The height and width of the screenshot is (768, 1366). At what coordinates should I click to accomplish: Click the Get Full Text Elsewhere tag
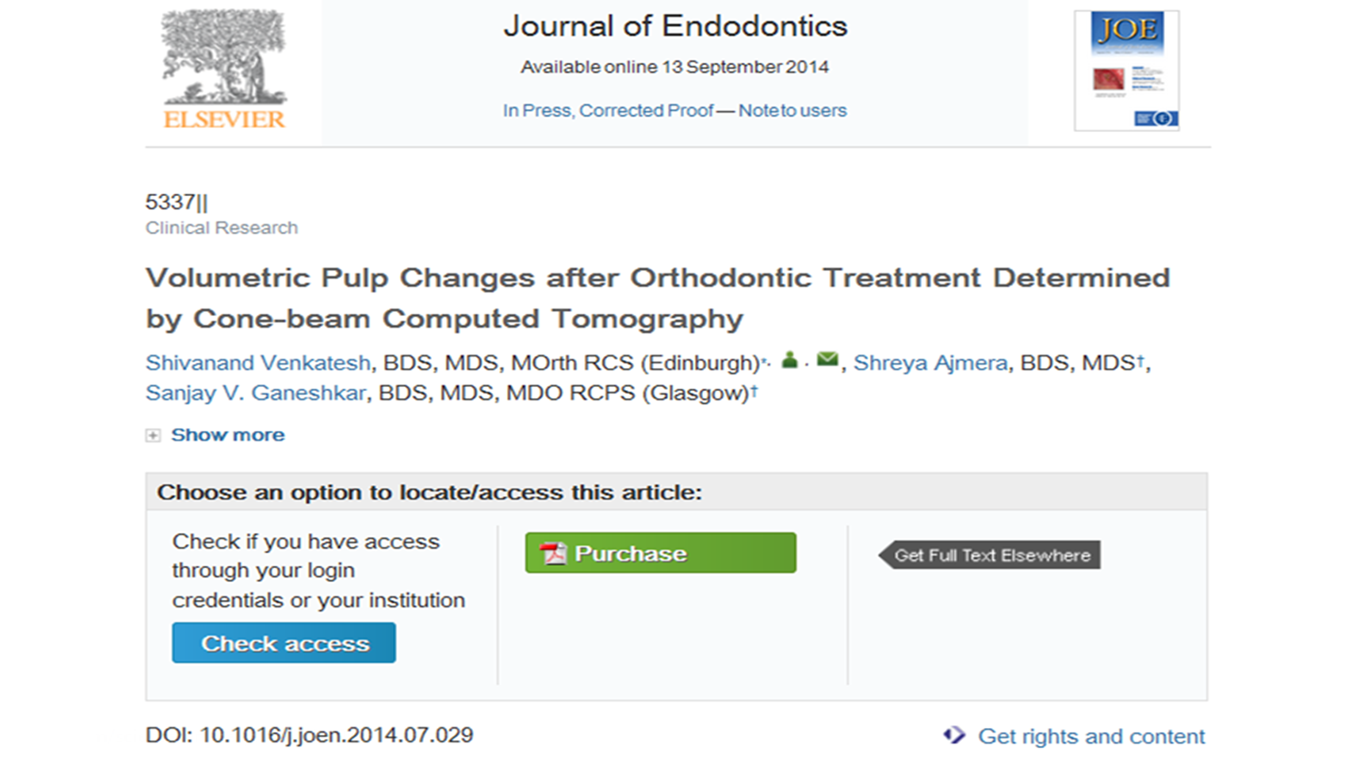[990, 555]
